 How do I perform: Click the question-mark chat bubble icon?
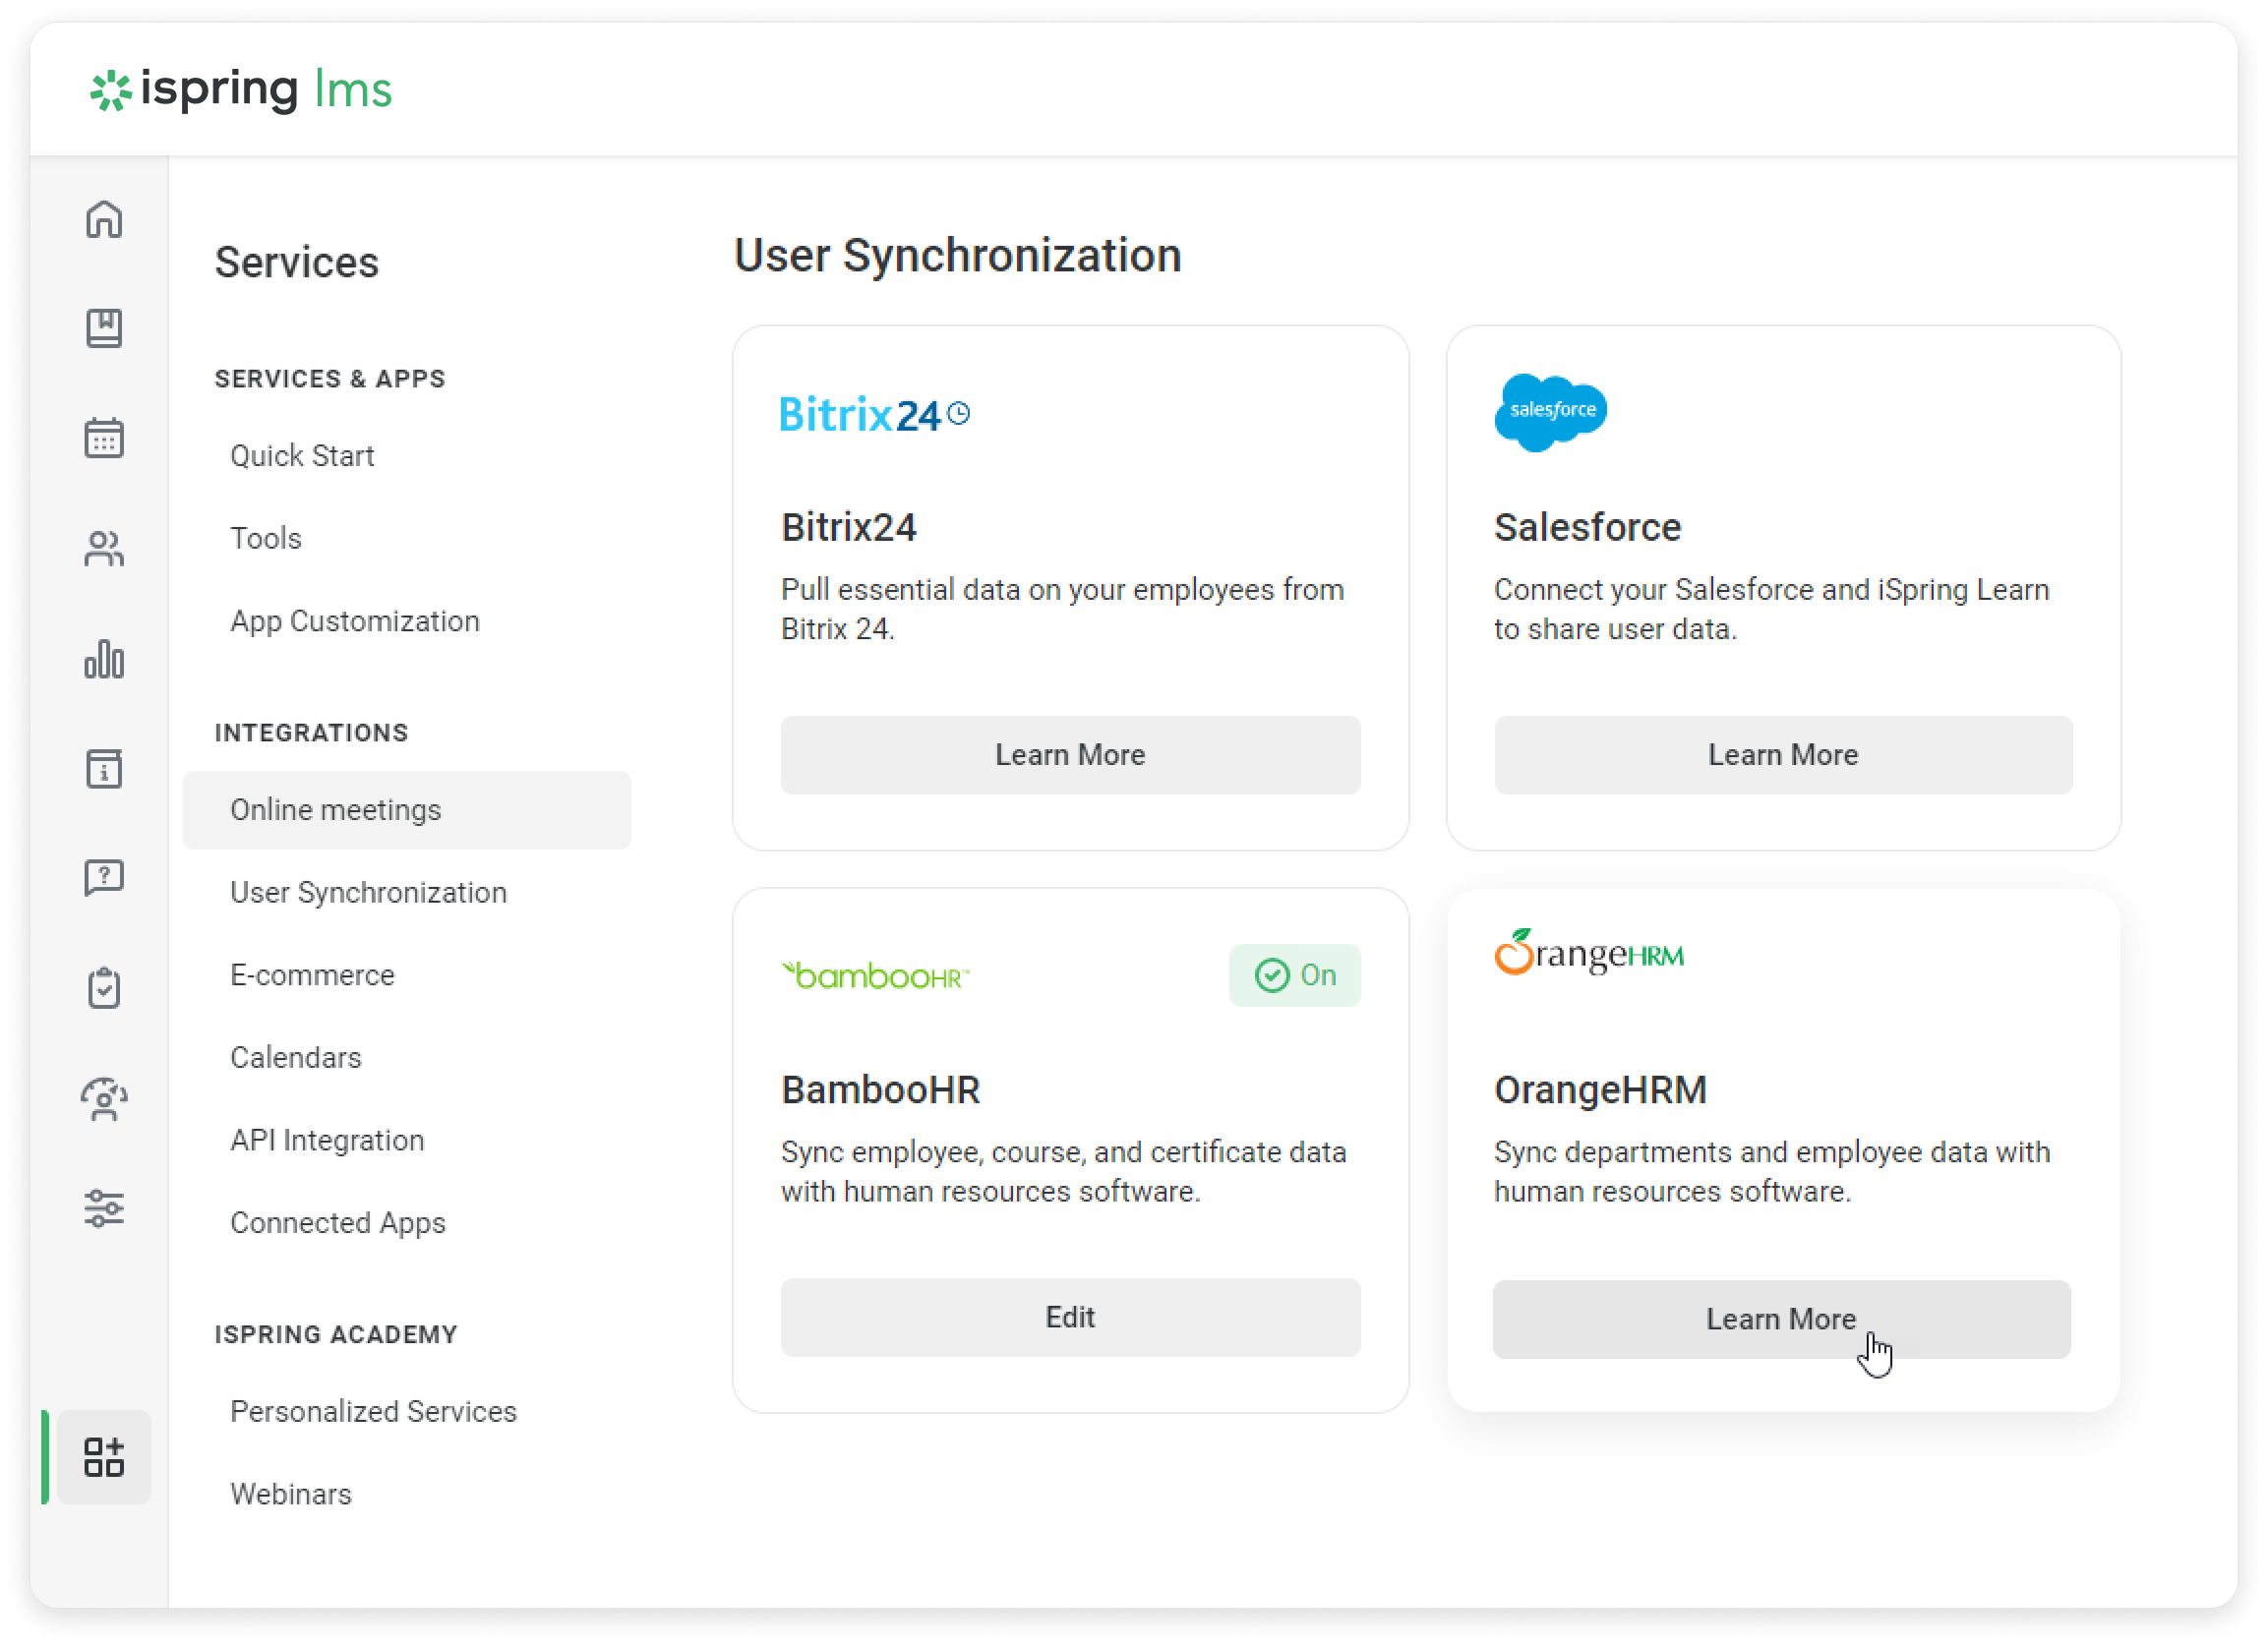point(104,878)
